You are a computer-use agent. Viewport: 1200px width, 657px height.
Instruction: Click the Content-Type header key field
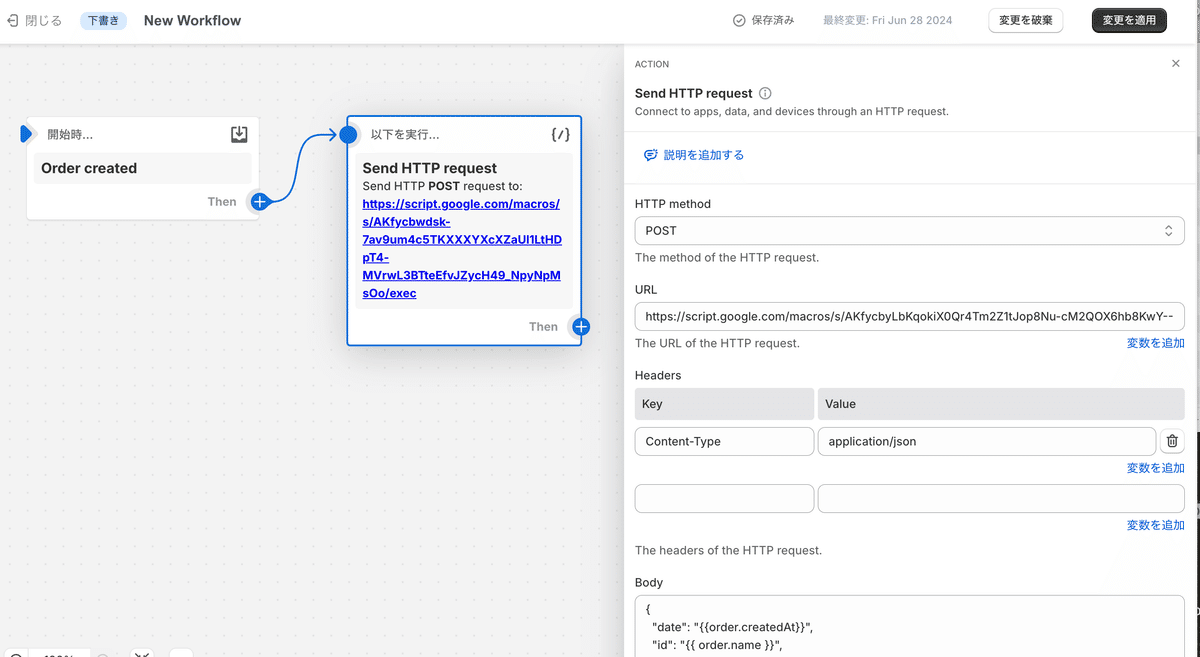724,441
